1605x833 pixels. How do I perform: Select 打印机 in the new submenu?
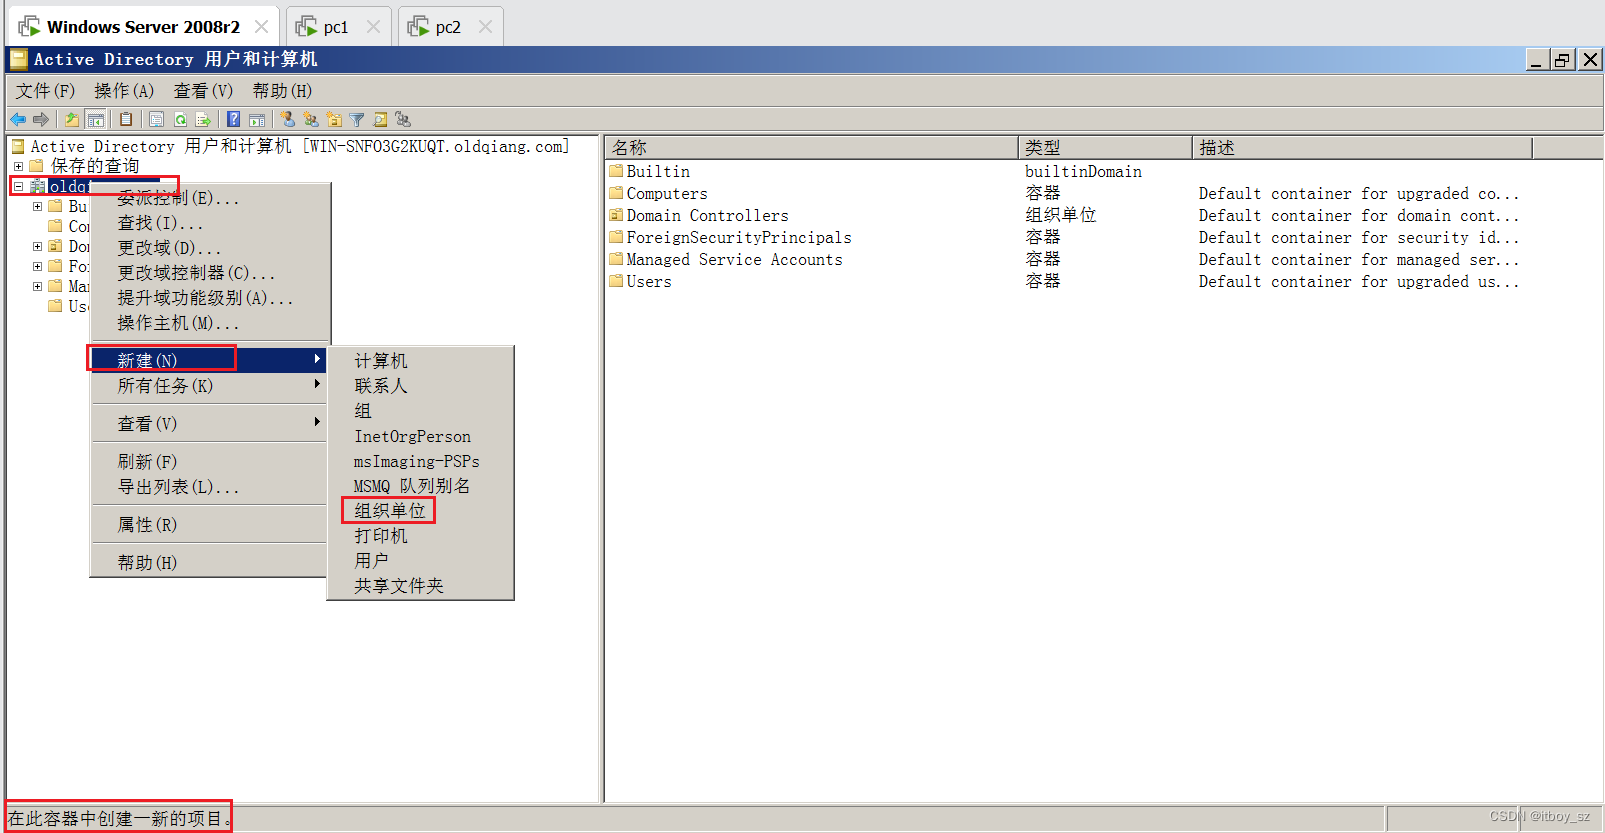pos(420,535)
